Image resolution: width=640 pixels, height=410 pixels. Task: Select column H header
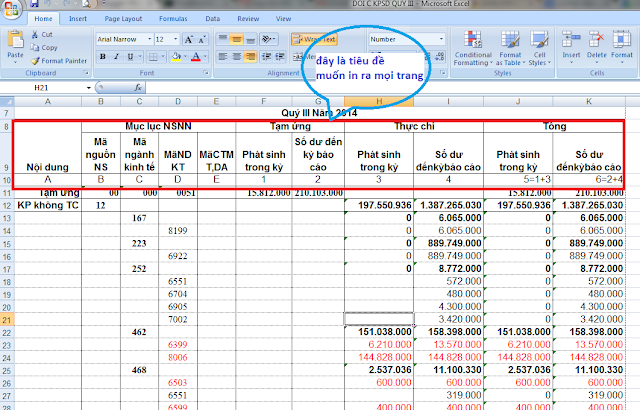click(379, 102)
